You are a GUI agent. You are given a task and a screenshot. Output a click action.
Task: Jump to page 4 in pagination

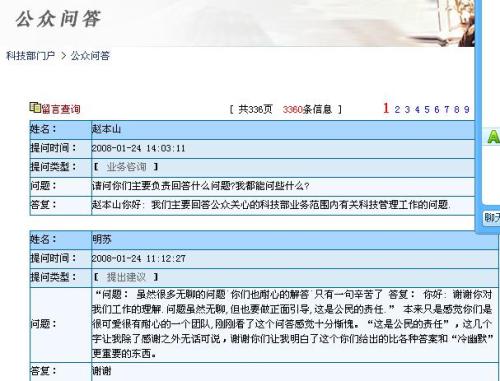[x=417, y=109]
